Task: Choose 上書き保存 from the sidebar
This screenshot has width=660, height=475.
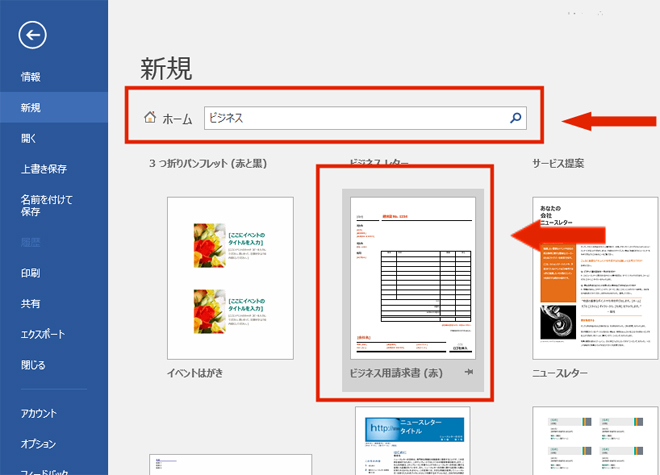Action: [43, 169]
